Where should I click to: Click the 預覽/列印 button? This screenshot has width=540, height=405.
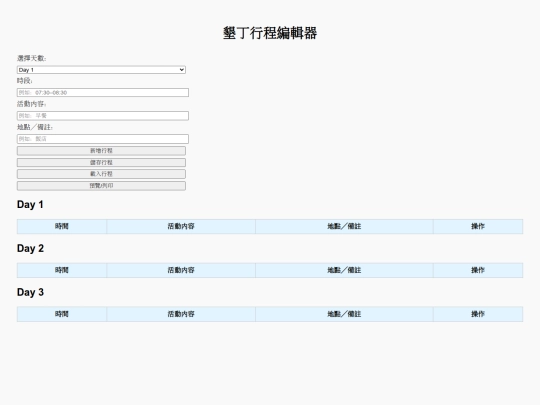(x=101, y=186)
